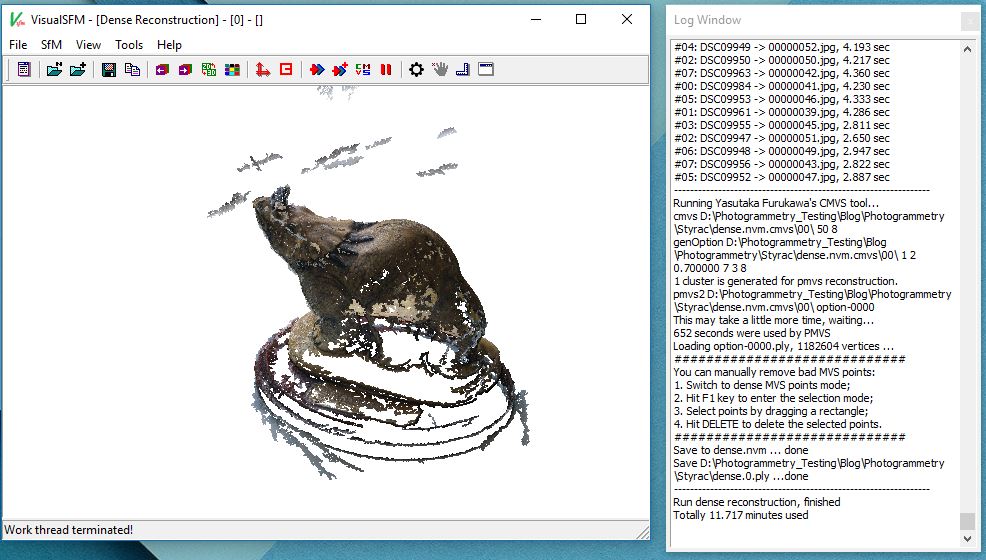Show the colorful image thumbnails grid icon
Screen dimensions: 986x560
[x=232, y=70]
